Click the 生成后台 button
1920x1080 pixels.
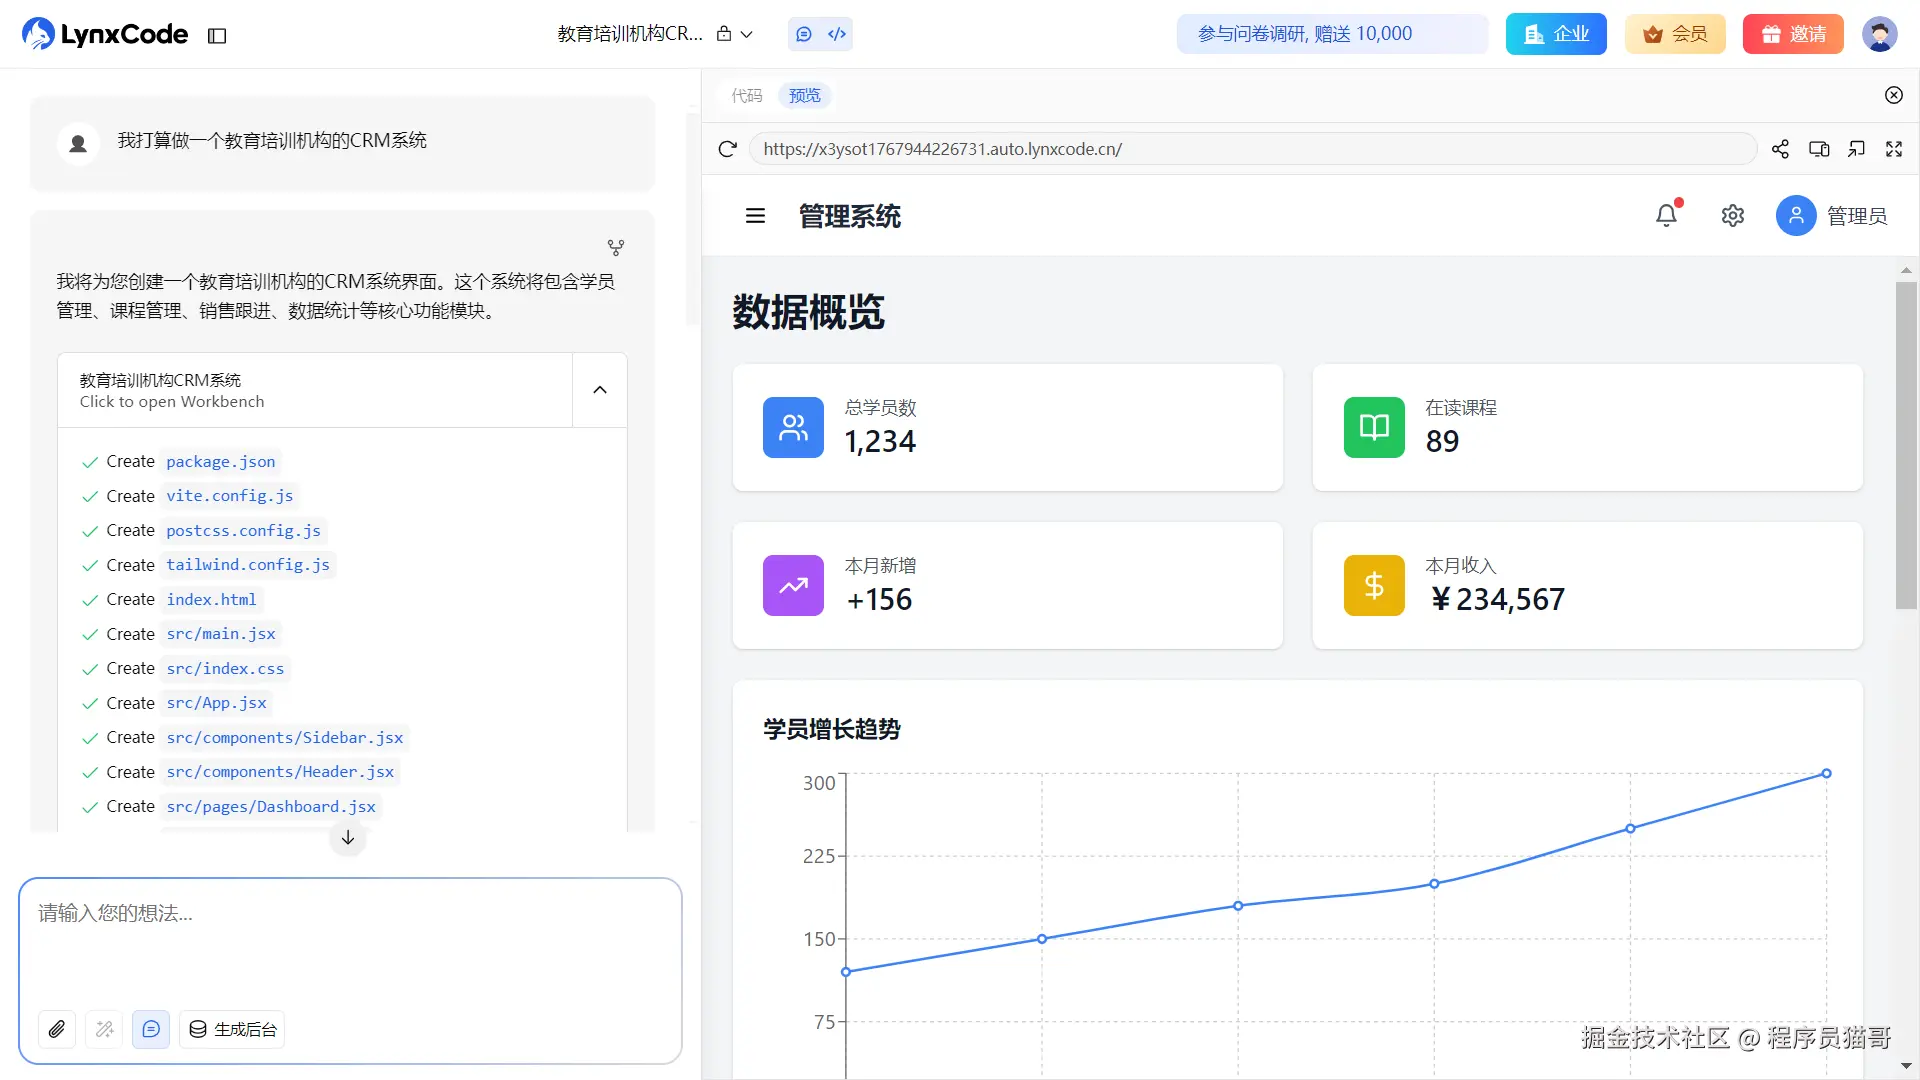tap(232, 1029)
